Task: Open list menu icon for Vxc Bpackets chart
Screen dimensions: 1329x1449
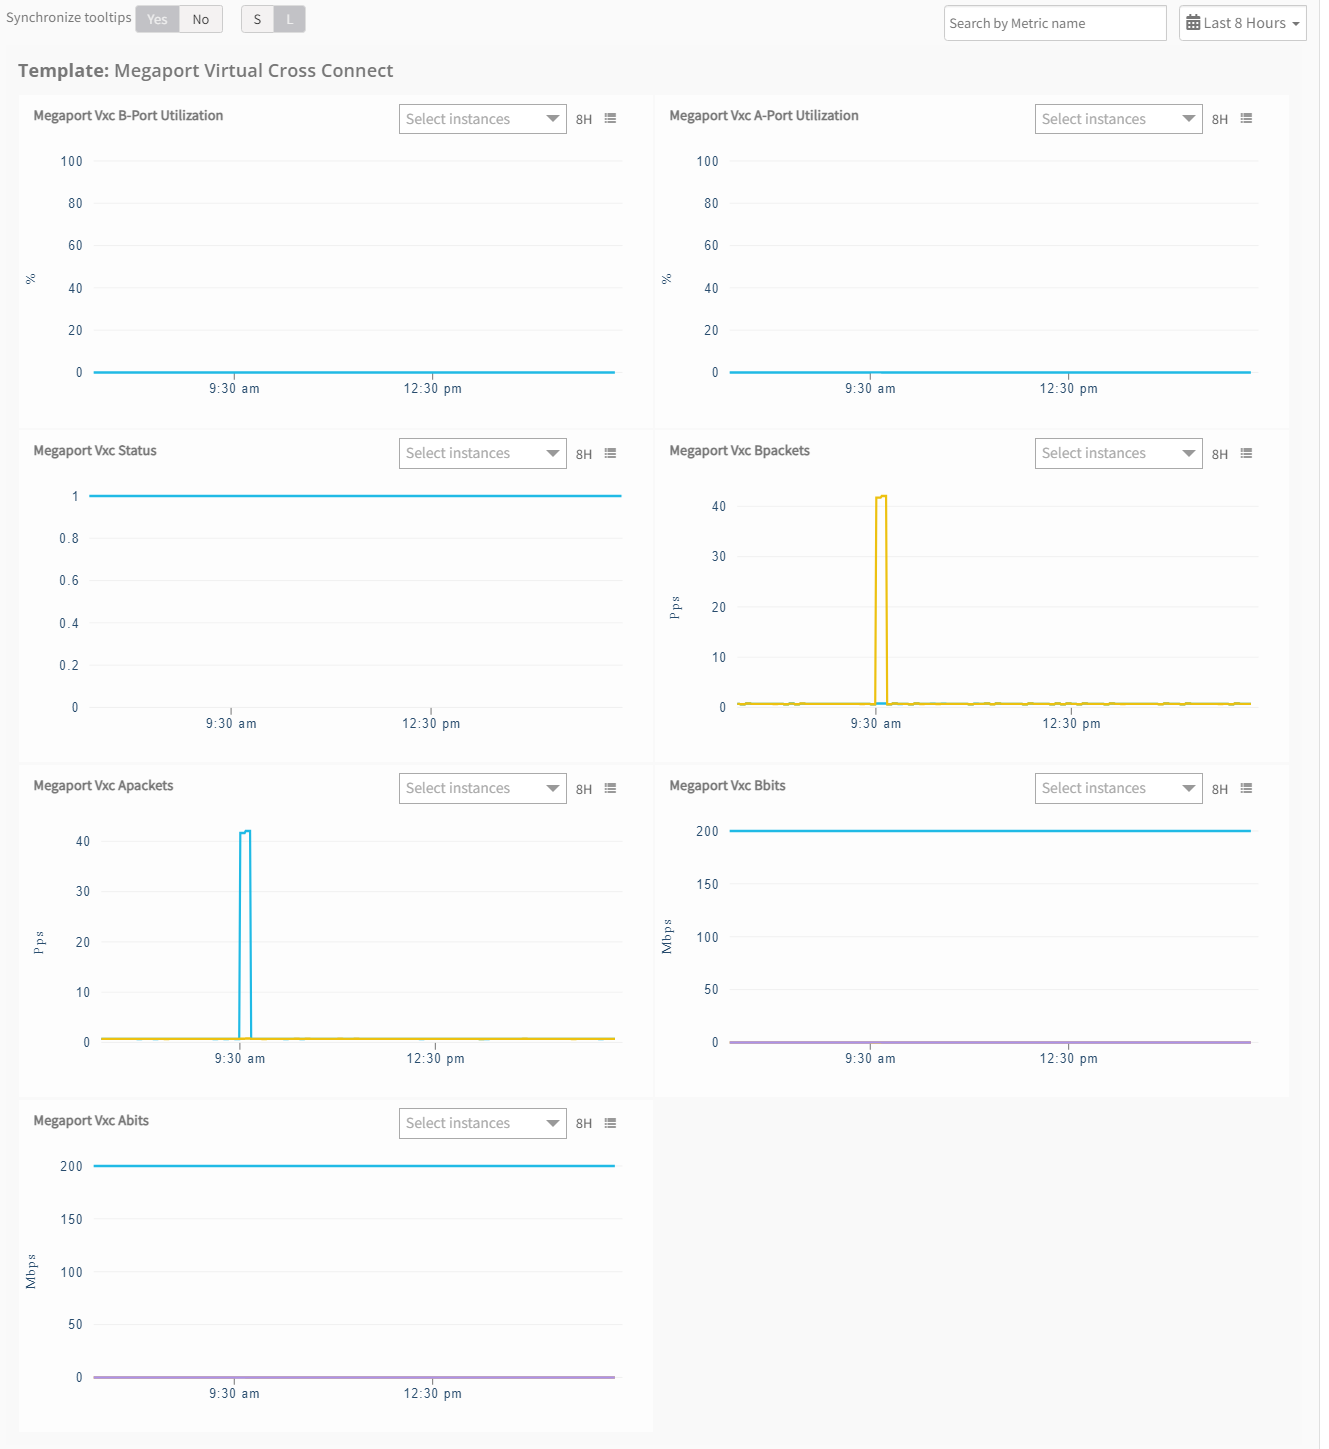Action: pos(1246,453)
